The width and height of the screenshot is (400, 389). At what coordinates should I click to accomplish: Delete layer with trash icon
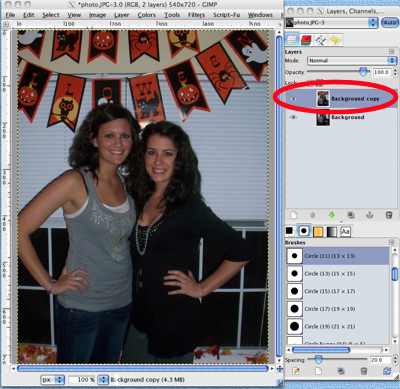[x=389, y=215]
